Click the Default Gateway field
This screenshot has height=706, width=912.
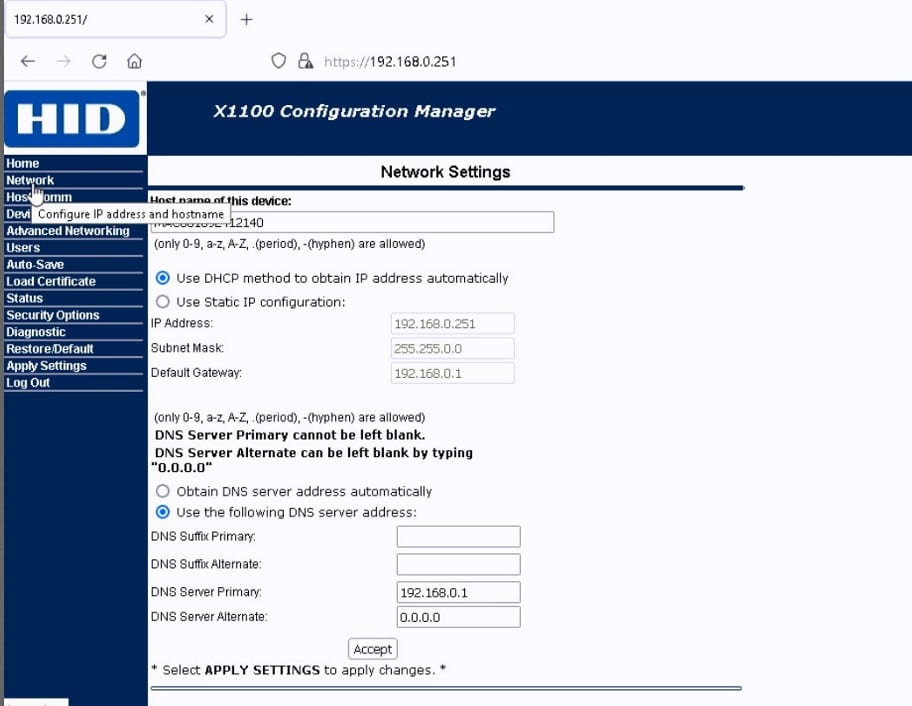tap(453, 373)
